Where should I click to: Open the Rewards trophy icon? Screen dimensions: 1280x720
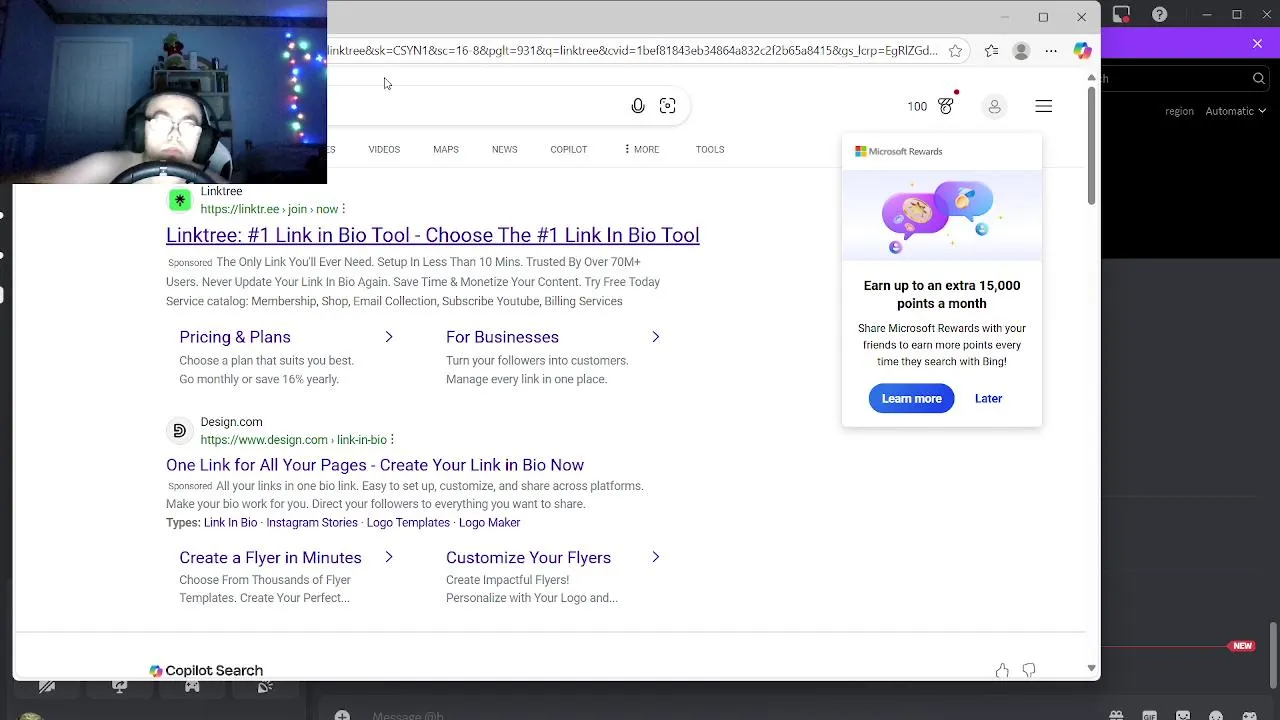tap(946, 106)
